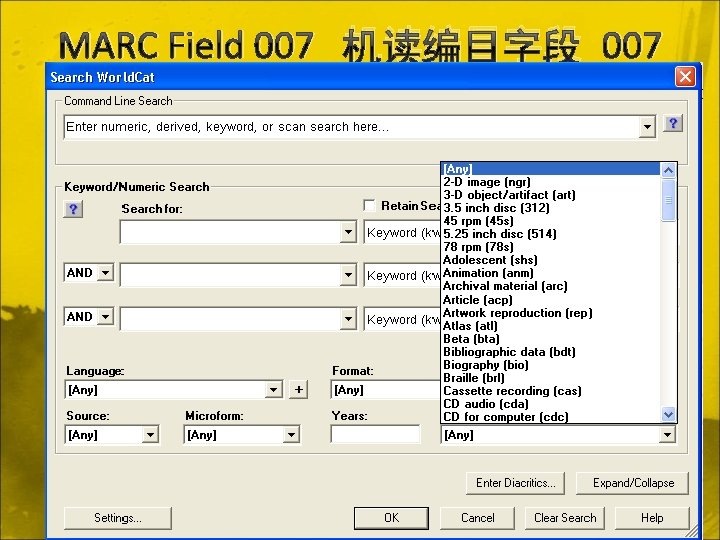The height and width of the screenshot is (540, 720).
Task: Expand the third search term dropdown arrow
Action: pyautogui.click(x=349, y=319)
